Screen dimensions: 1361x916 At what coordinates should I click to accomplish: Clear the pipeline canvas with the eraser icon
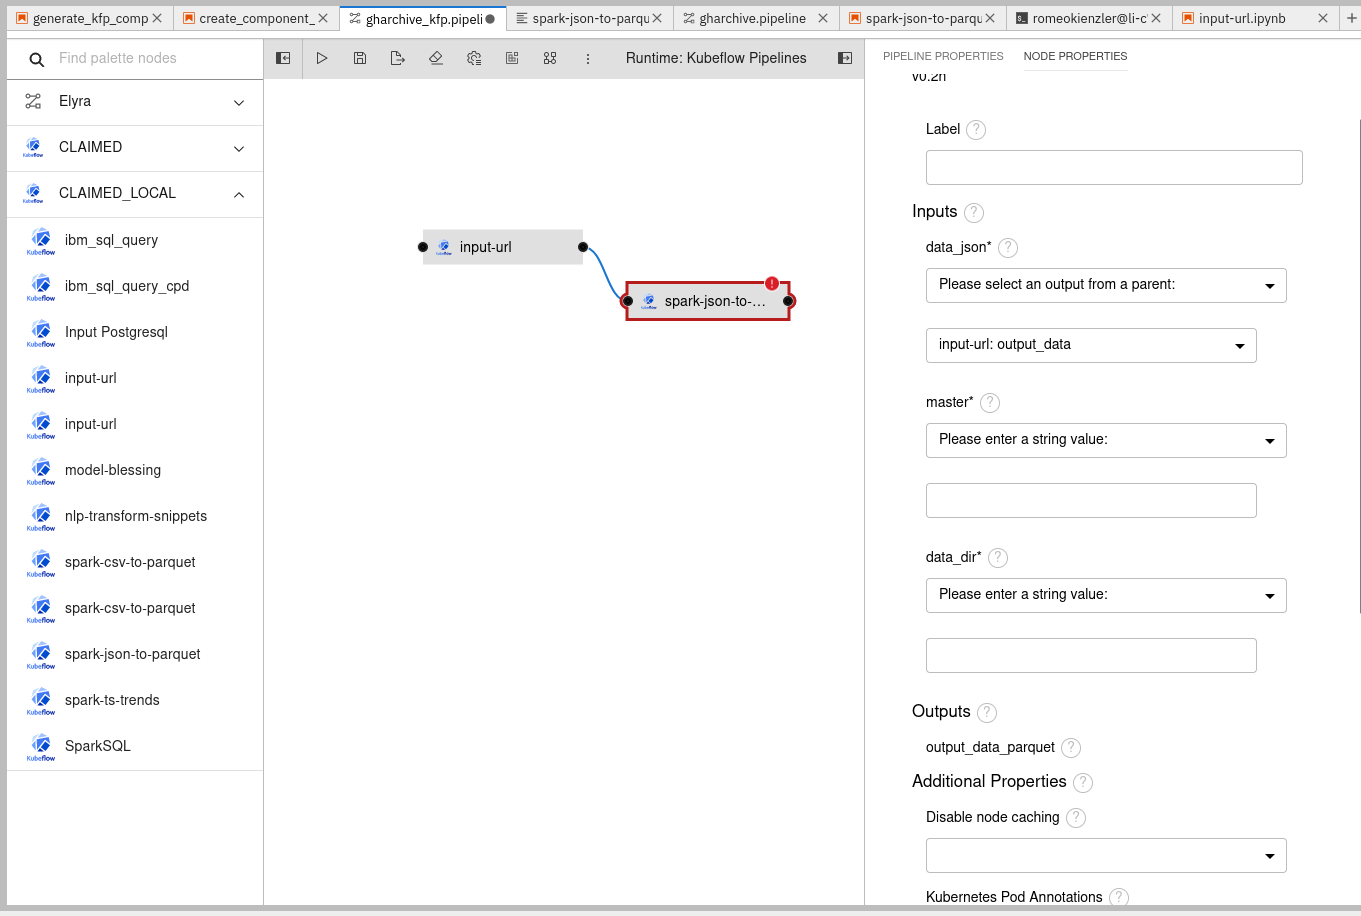pyautogui.click(x=435, y=58)
